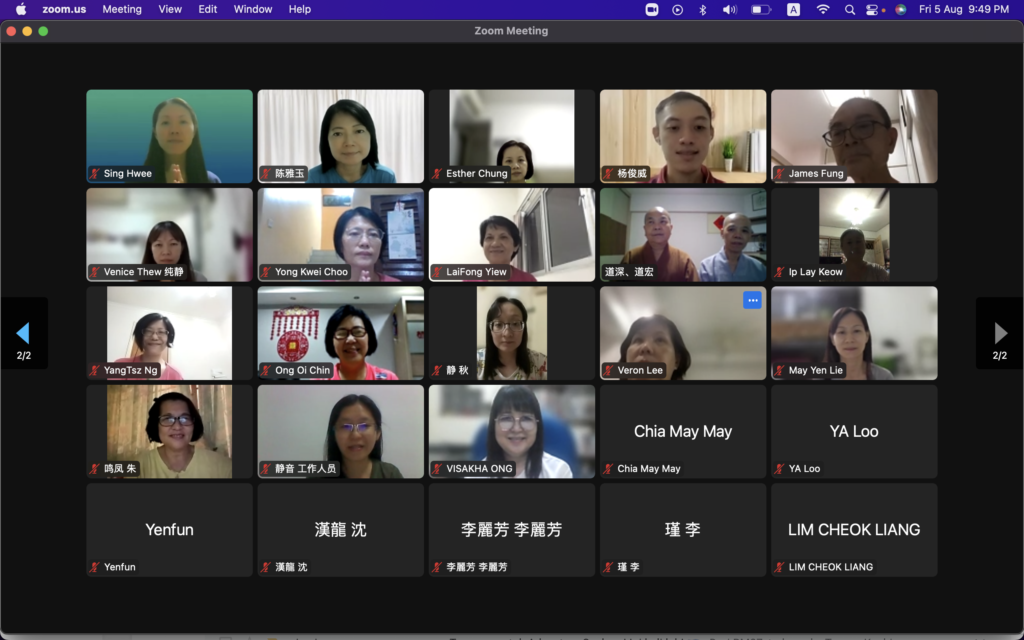
Task: Open the View menu
Action: [x=170, y=9]
